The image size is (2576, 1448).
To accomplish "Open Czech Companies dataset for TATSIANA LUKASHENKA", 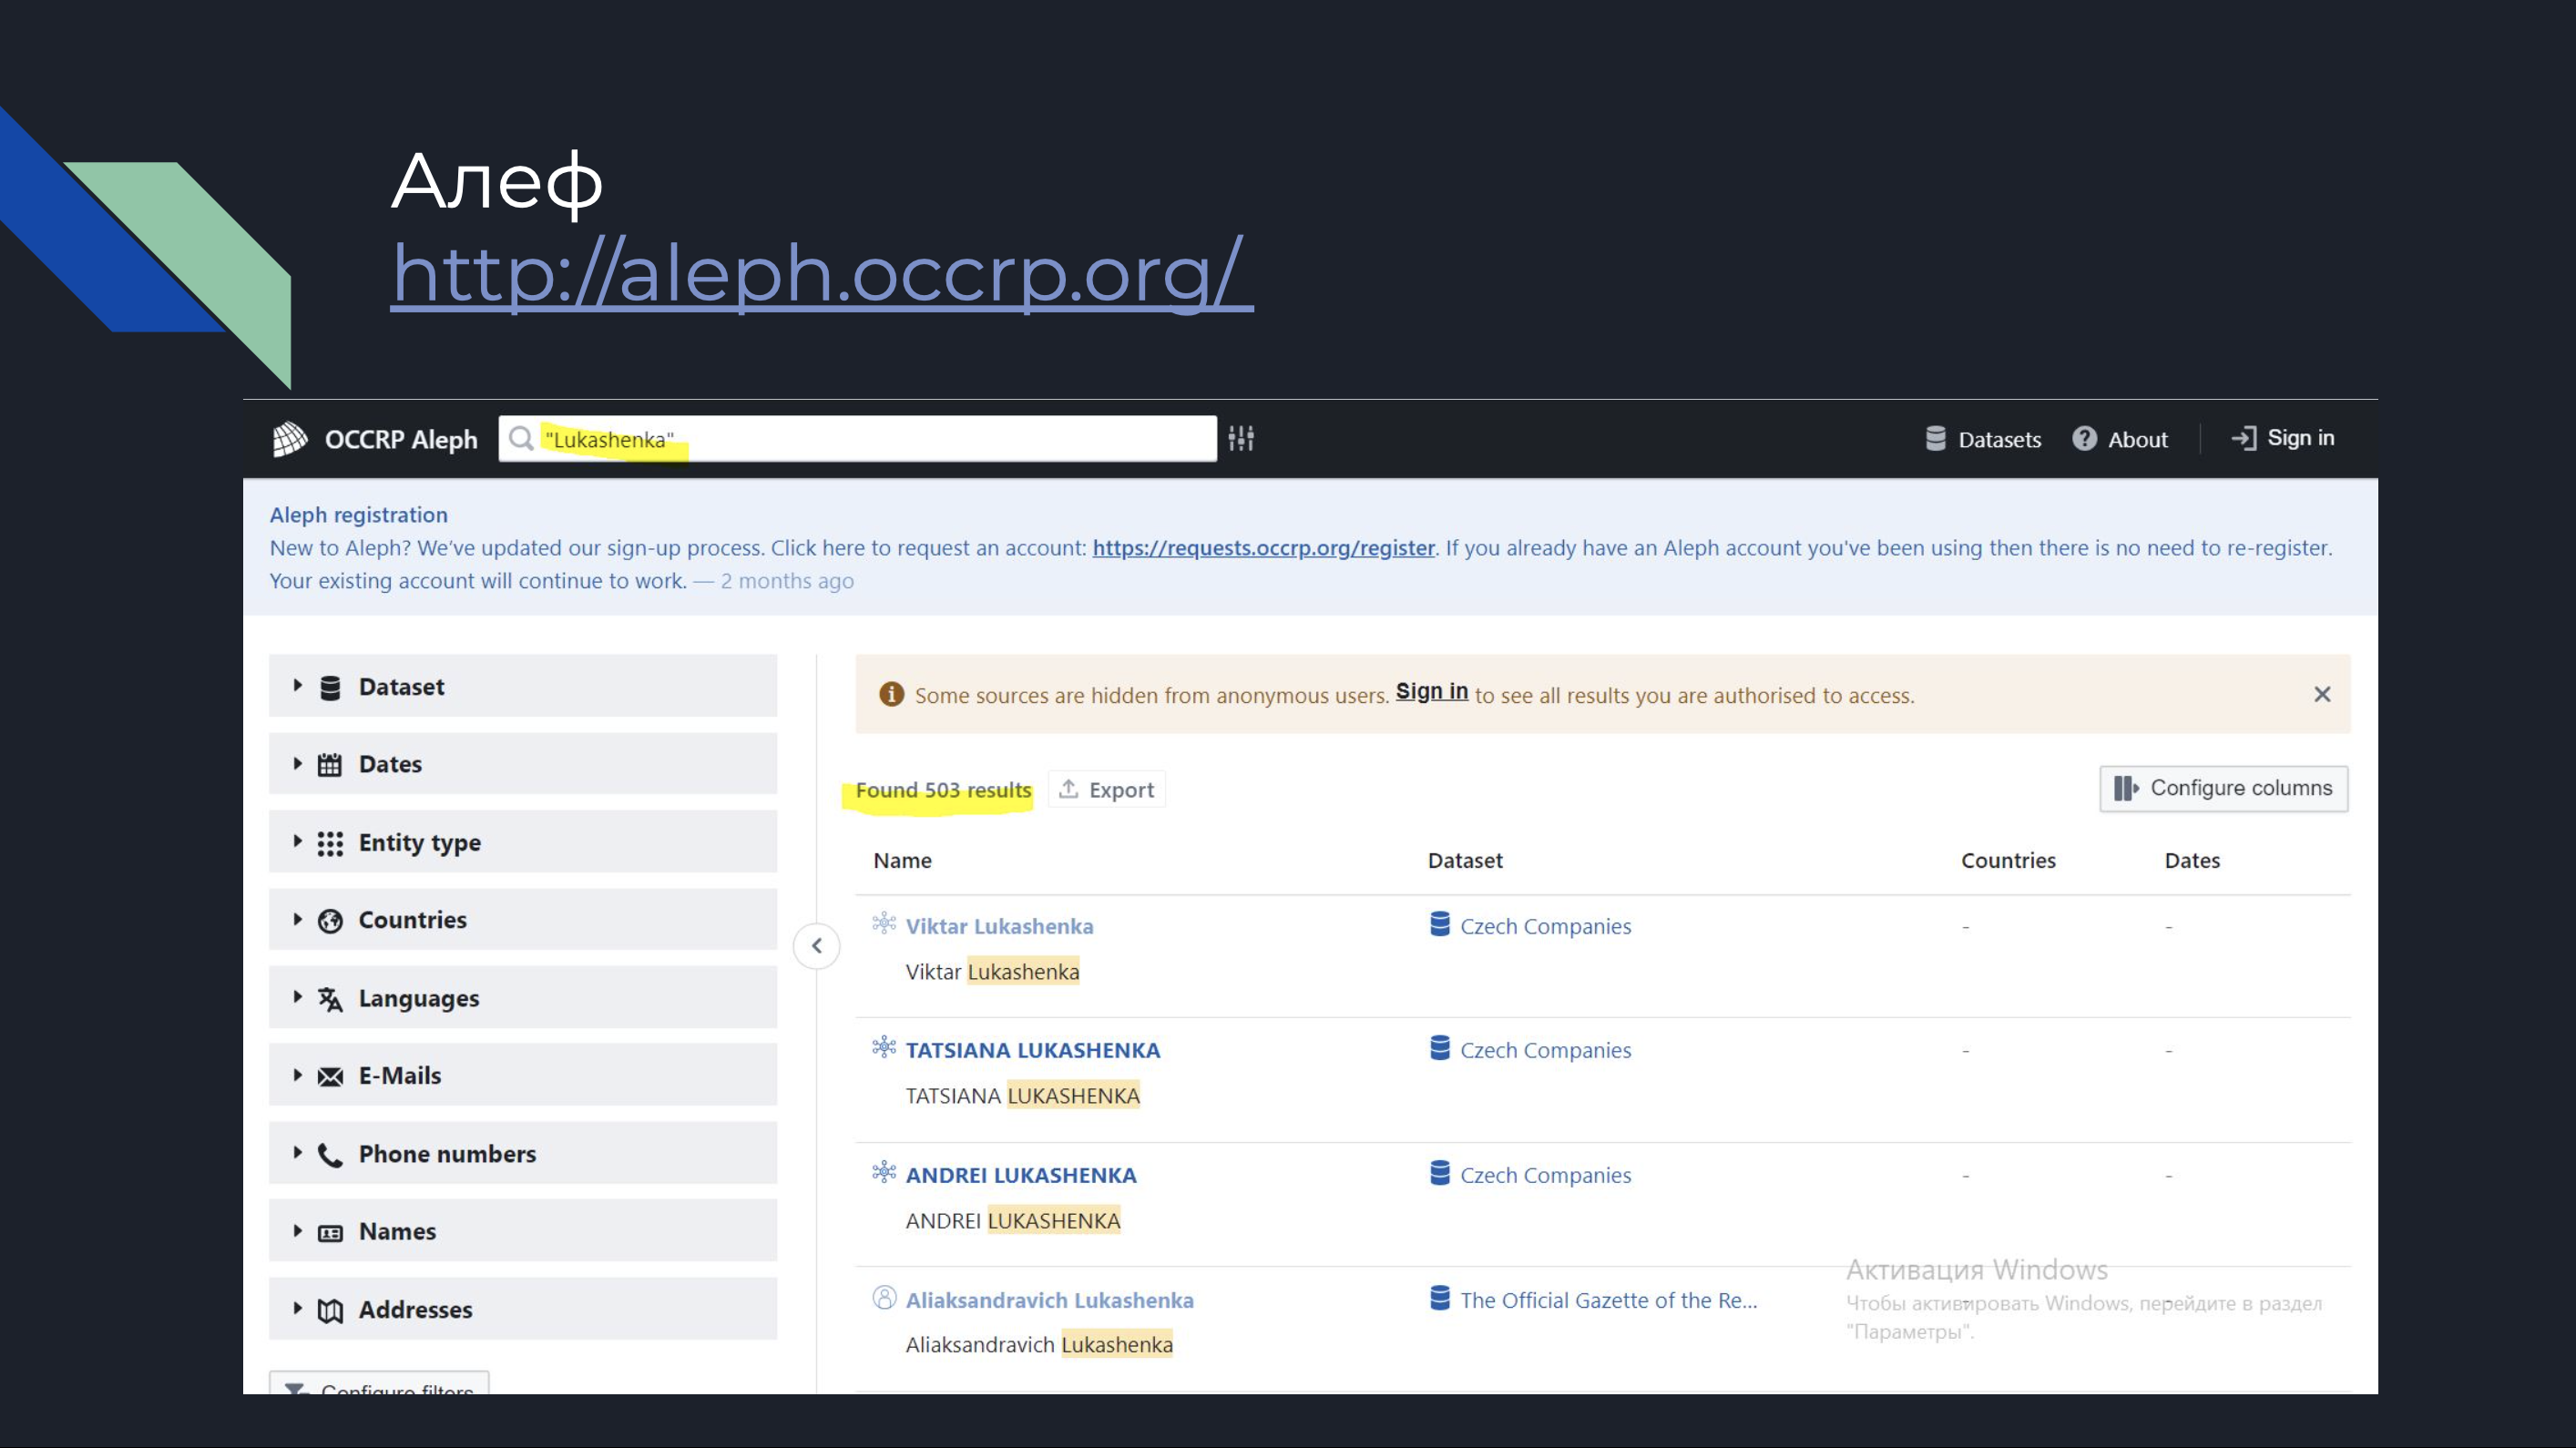I will 1545,1050.
